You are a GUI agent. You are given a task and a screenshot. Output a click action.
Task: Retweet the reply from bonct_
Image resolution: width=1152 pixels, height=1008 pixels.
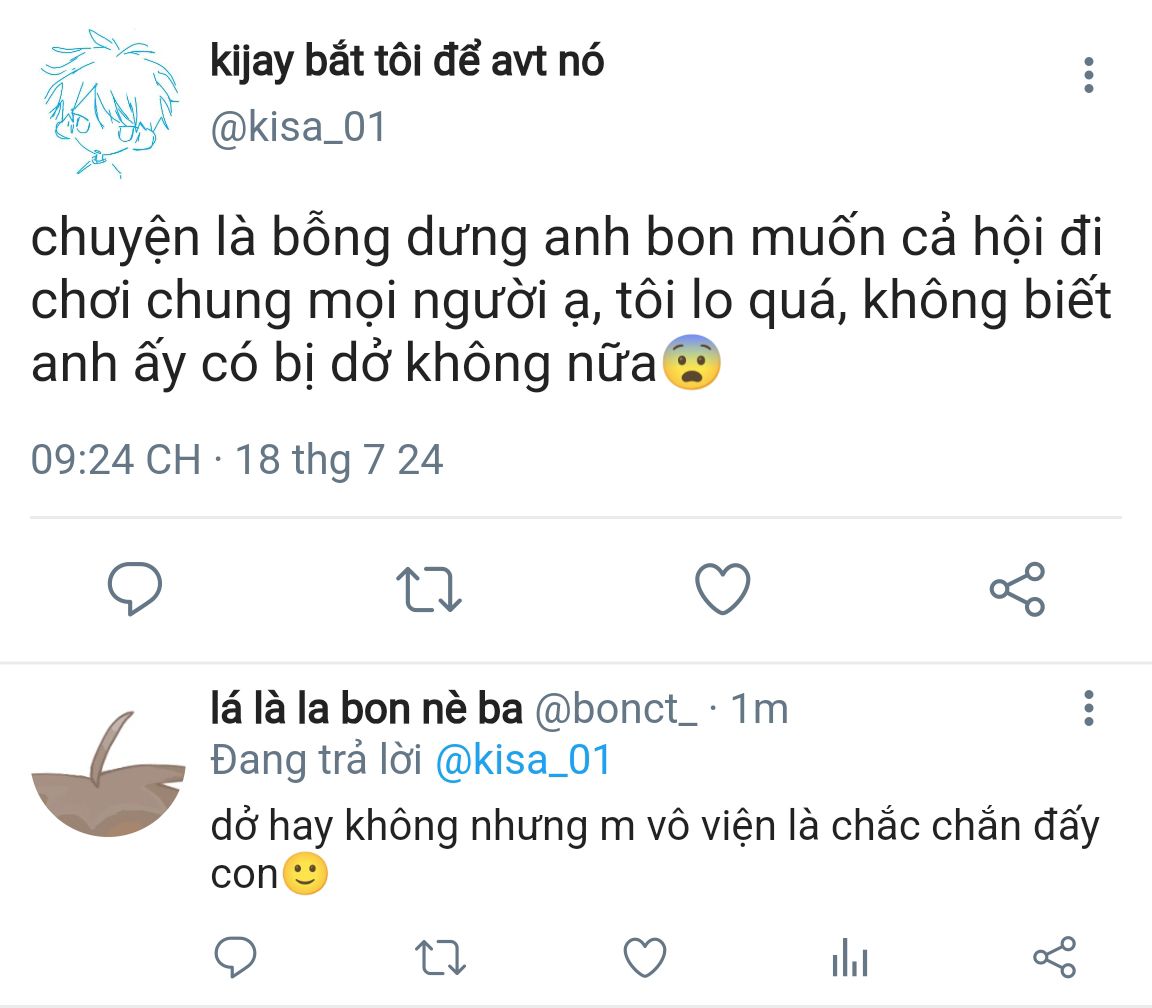(440, 958)
